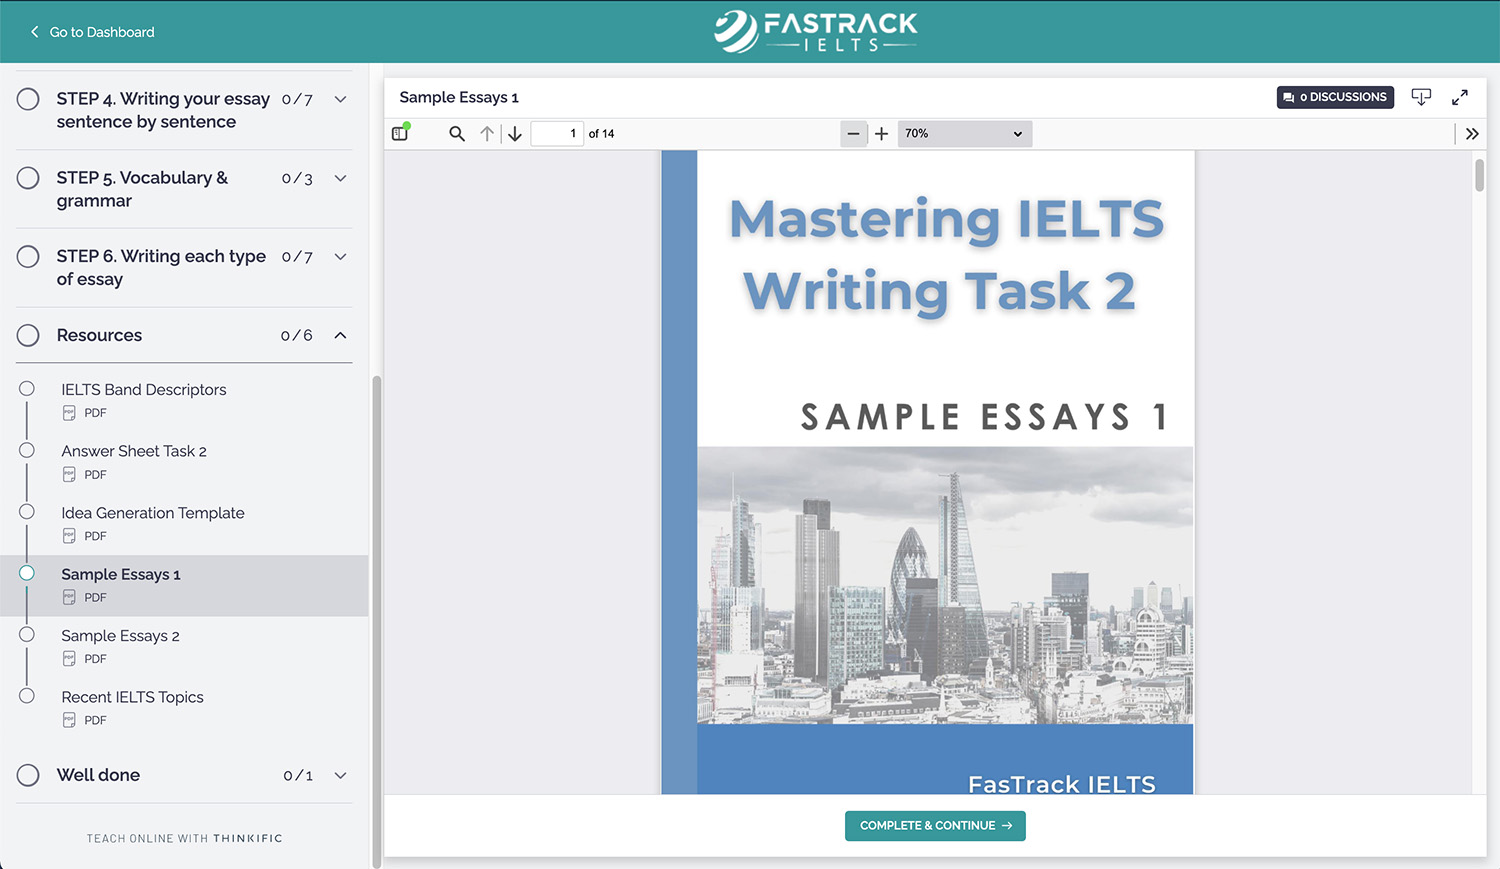The width and height of the screenshot is (1500, 869).
Task: Click STEP 4 Writing your essay title
Action: point(163,110)
